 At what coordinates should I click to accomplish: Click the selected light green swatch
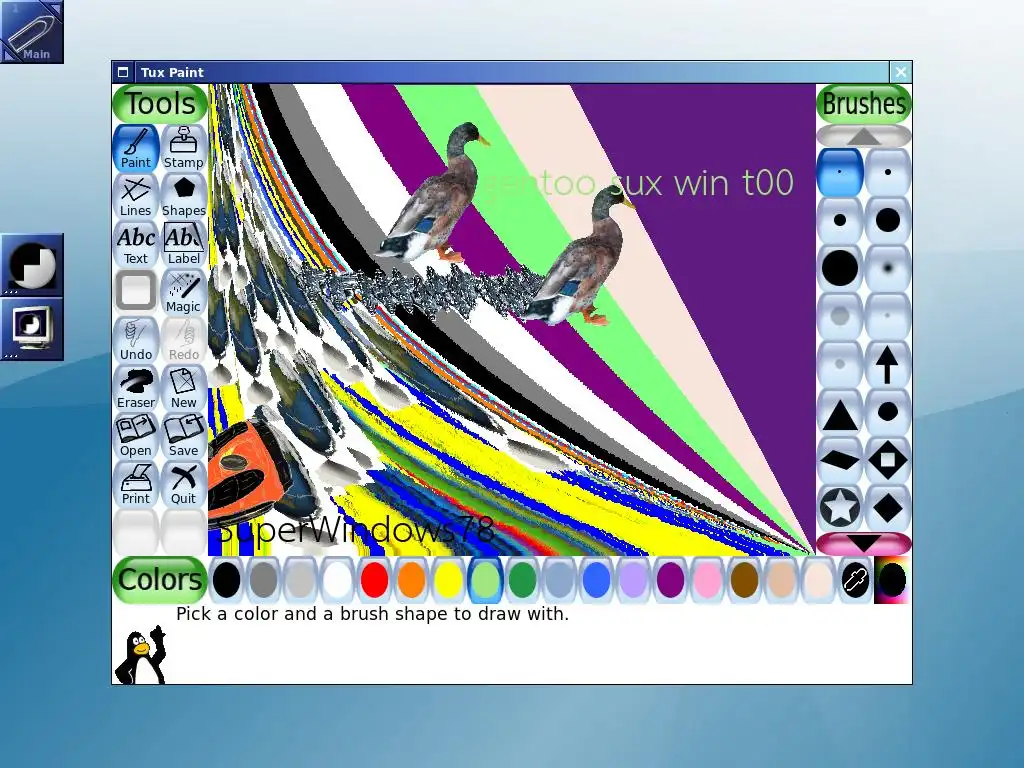click(485, 579)
